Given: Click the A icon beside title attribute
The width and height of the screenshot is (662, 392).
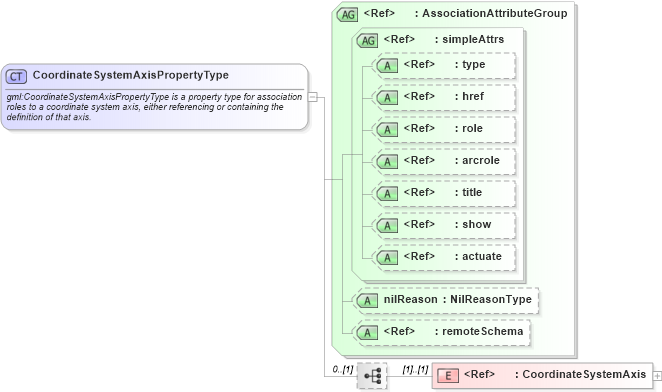Looking at the screenshot, I should pos(387,194).
